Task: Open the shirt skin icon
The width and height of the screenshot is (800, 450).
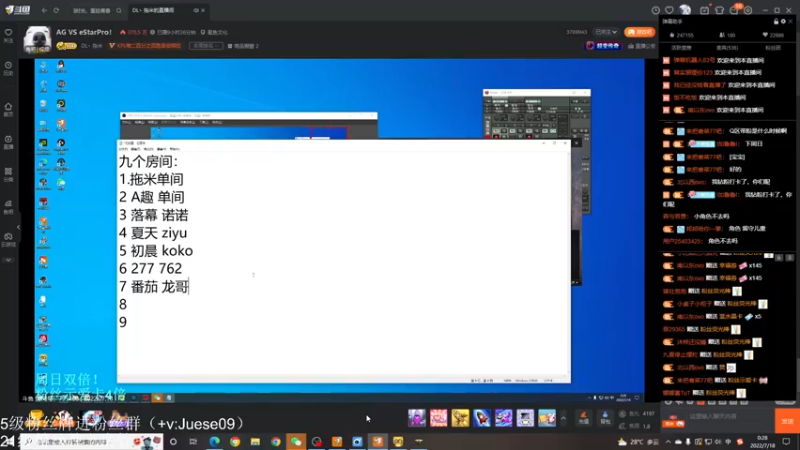Action: pos(719,10)
